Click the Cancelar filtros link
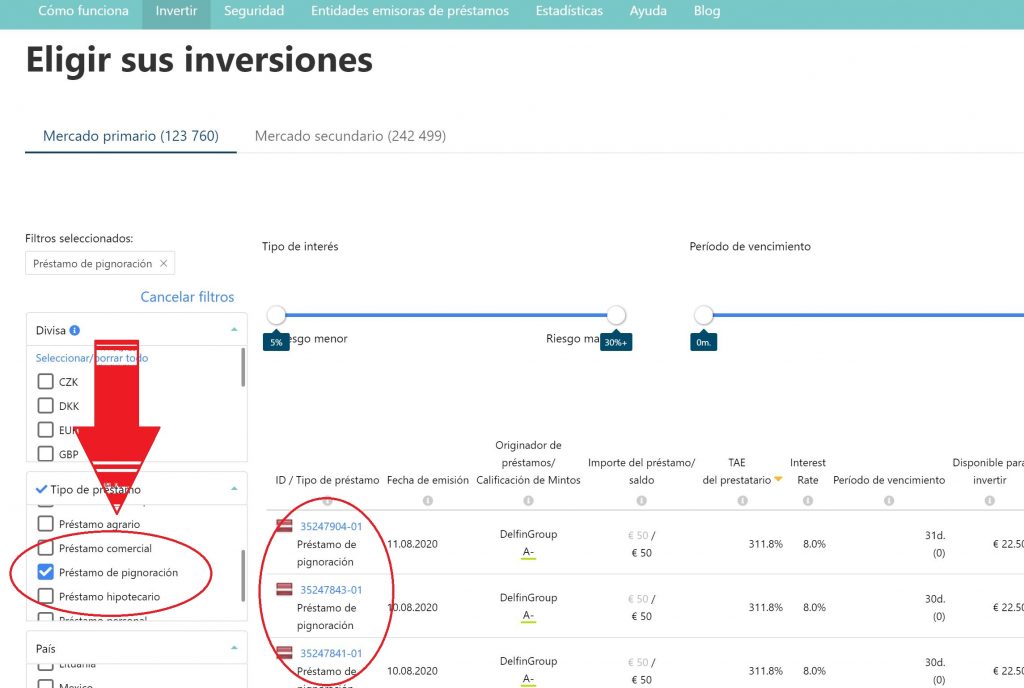 pos(187,297)
